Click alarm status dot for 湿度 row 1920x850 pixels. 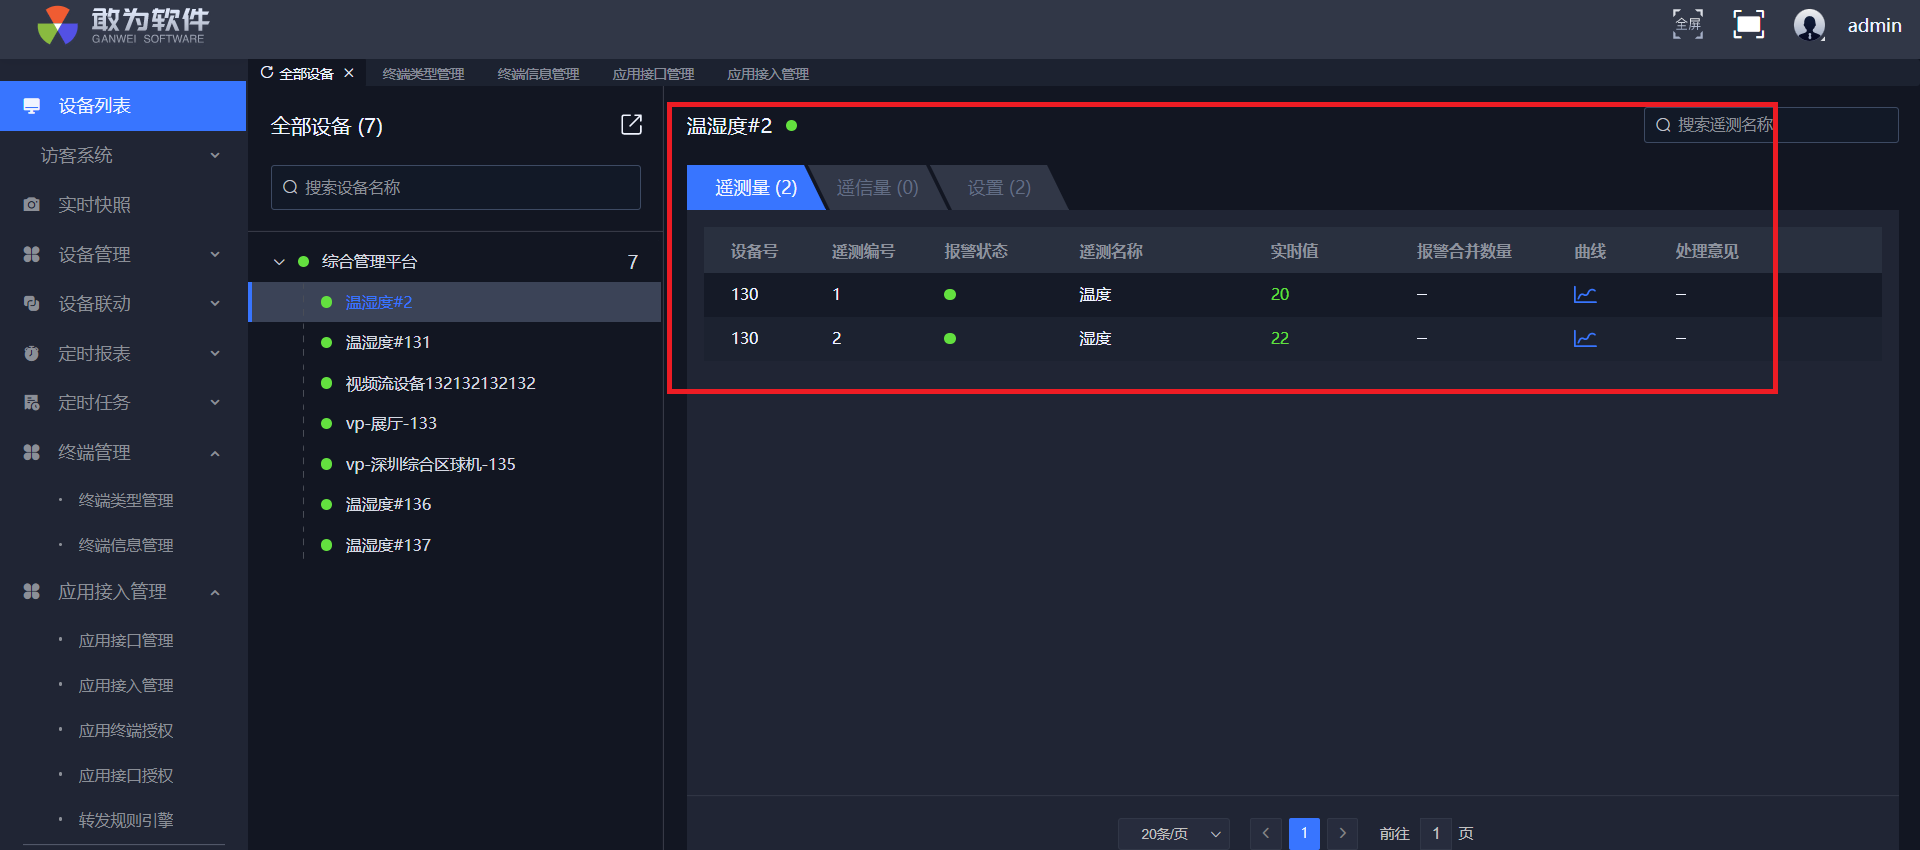tap(950, 338)
